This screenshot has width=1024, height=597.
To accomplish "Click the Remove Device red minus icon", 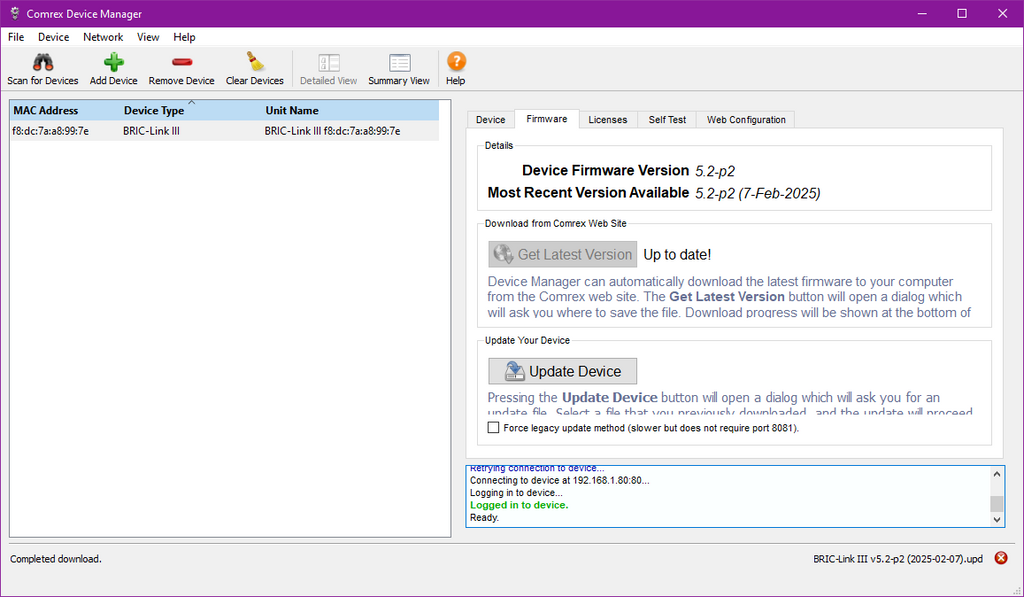I will click(181, 63).
